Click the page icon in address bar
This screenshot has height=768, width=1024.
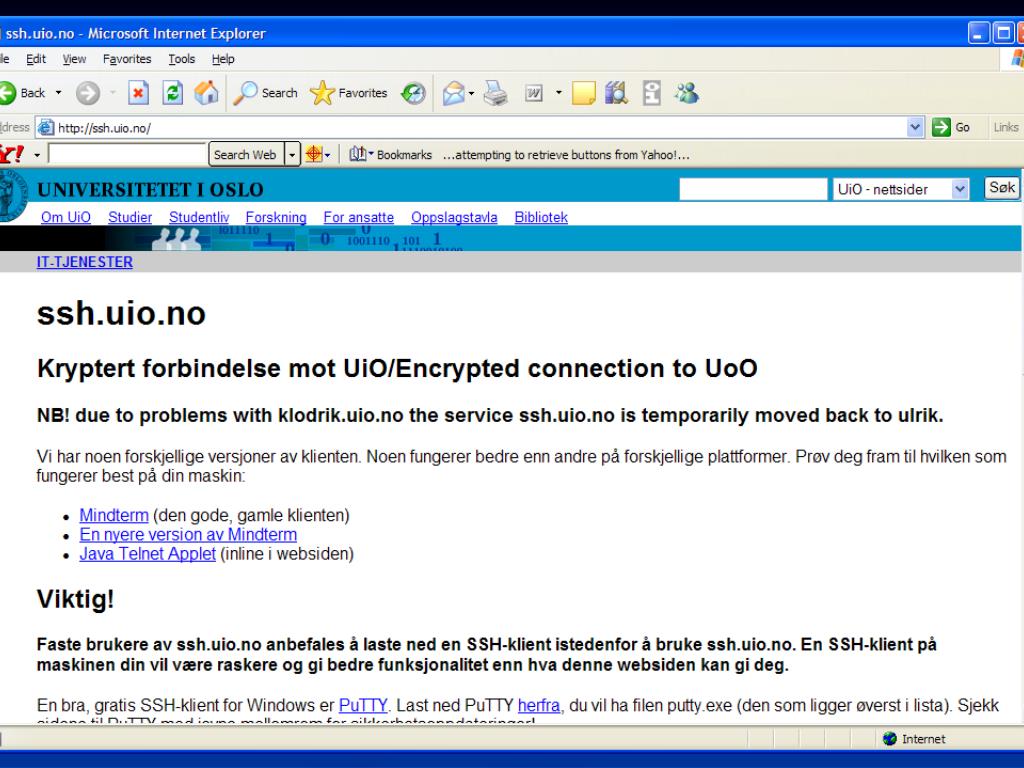[x=46, y=127]
